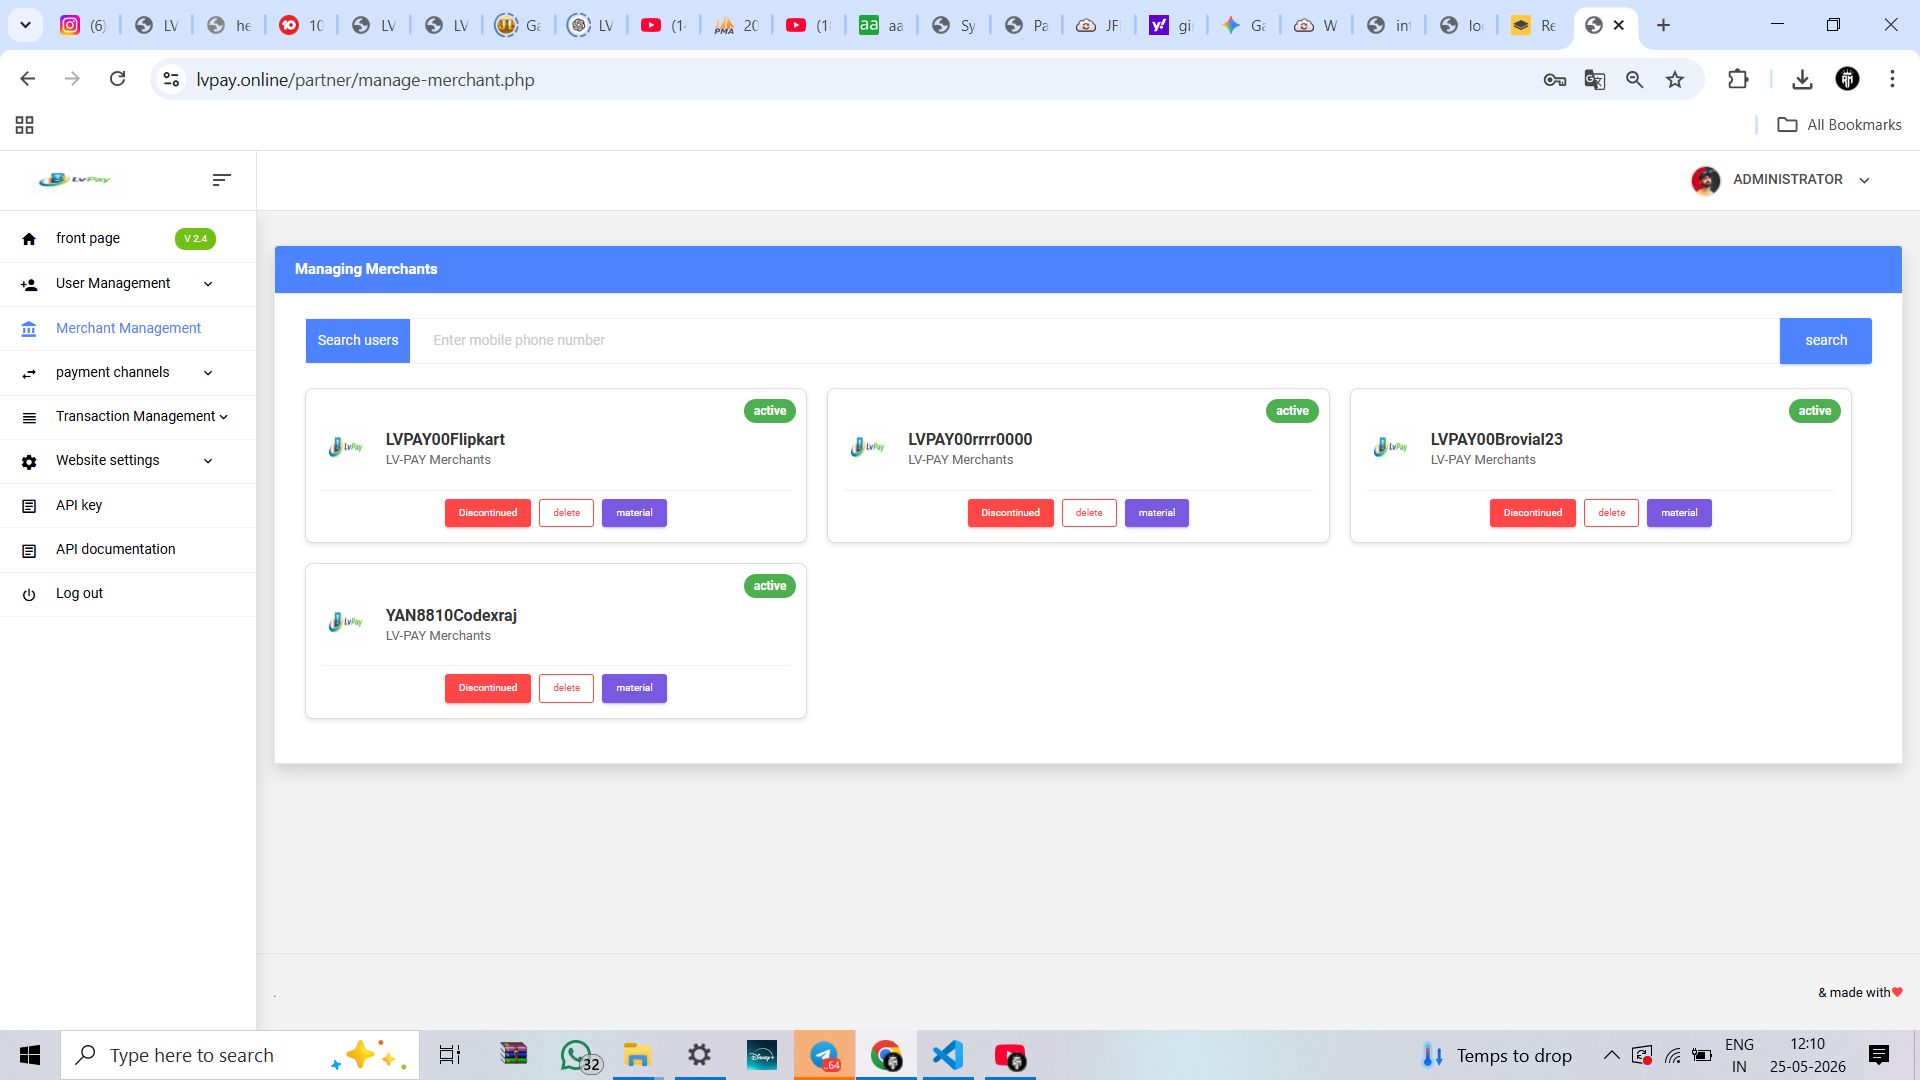Open File Explorer from the taskbar
The image size is (1920, 1080).
pyautogui.click(x=637, y=1056)
